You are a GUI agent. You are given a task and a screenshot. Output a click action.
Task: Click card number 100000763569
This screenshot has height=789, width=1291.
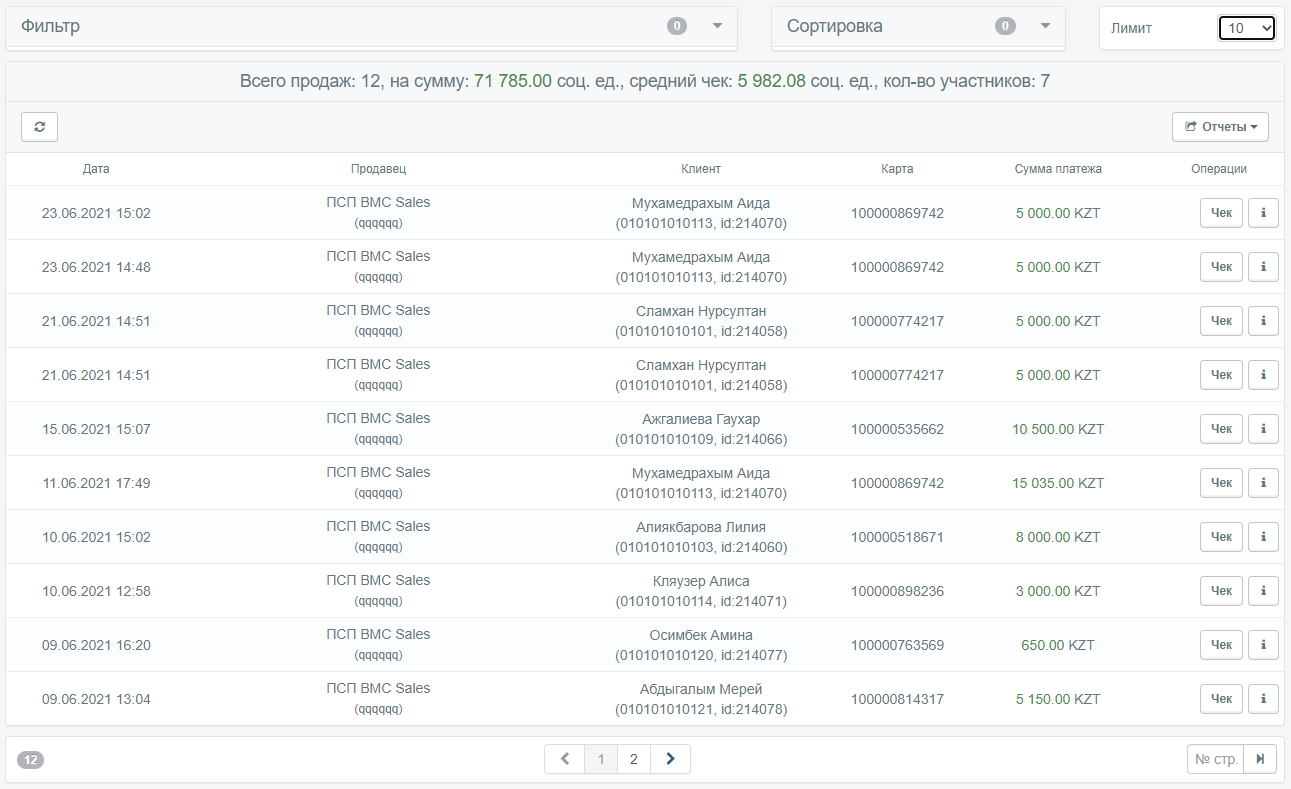click(897, 645)
